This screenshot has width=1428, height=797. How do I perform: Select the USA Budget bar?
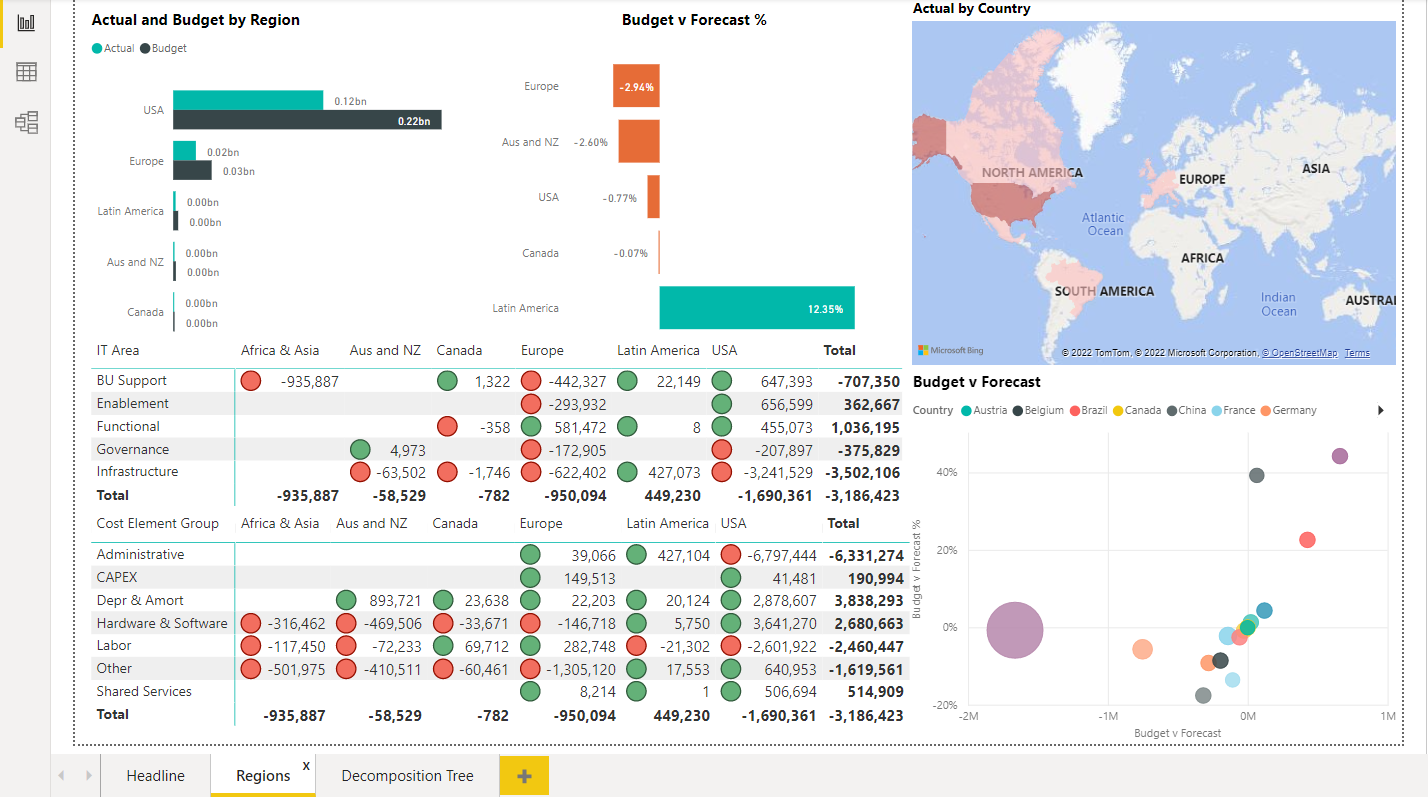[x=306, y=120]
